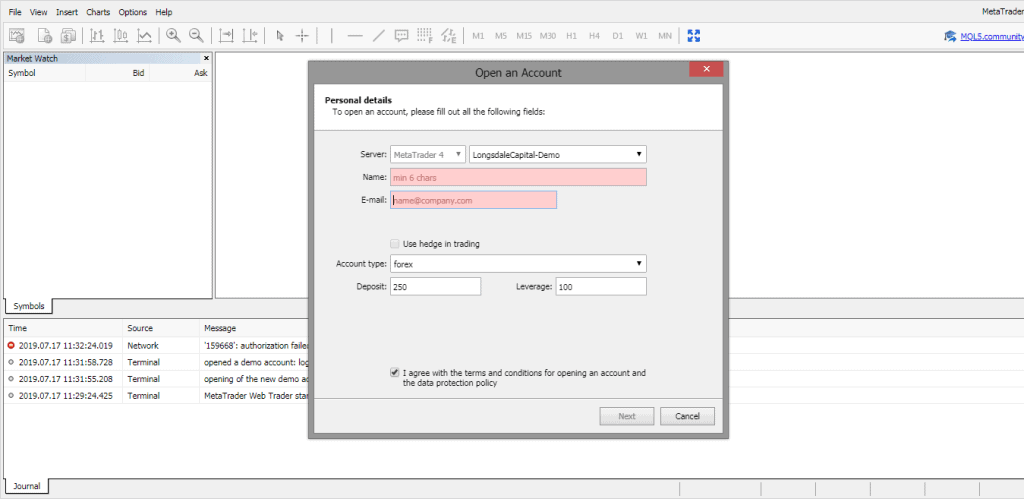The width and height of the screenshot is (1024, 499).
Task: Click the Time column header in Journal
Action: [63, 329]
